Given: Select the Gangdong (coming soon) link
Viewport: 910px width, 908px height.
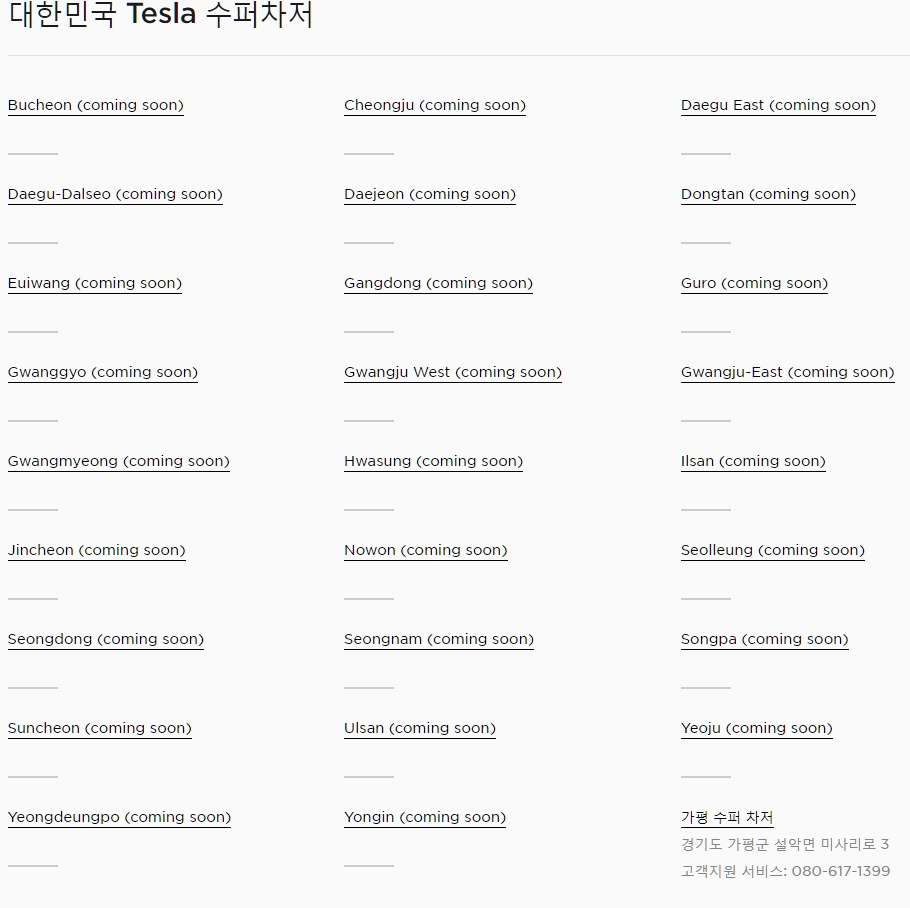Looking at the screenshot, I should coord(438,284).
